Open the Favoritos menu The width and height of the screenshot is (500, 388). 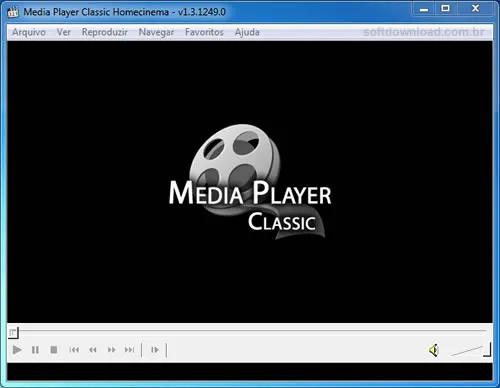coord(204,32)
